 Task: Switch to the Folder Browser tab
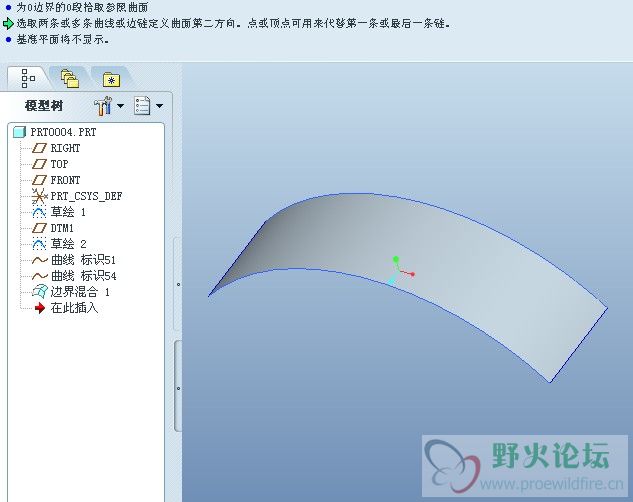tap(69, 78)
